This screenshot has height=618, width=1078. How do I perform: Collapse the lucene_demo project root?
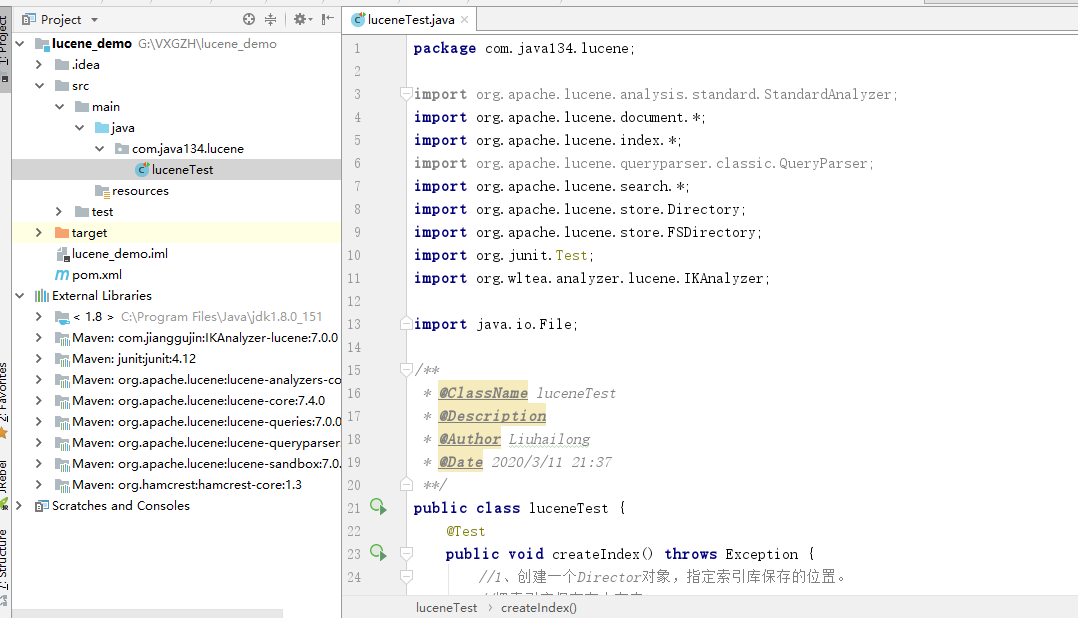20,44
